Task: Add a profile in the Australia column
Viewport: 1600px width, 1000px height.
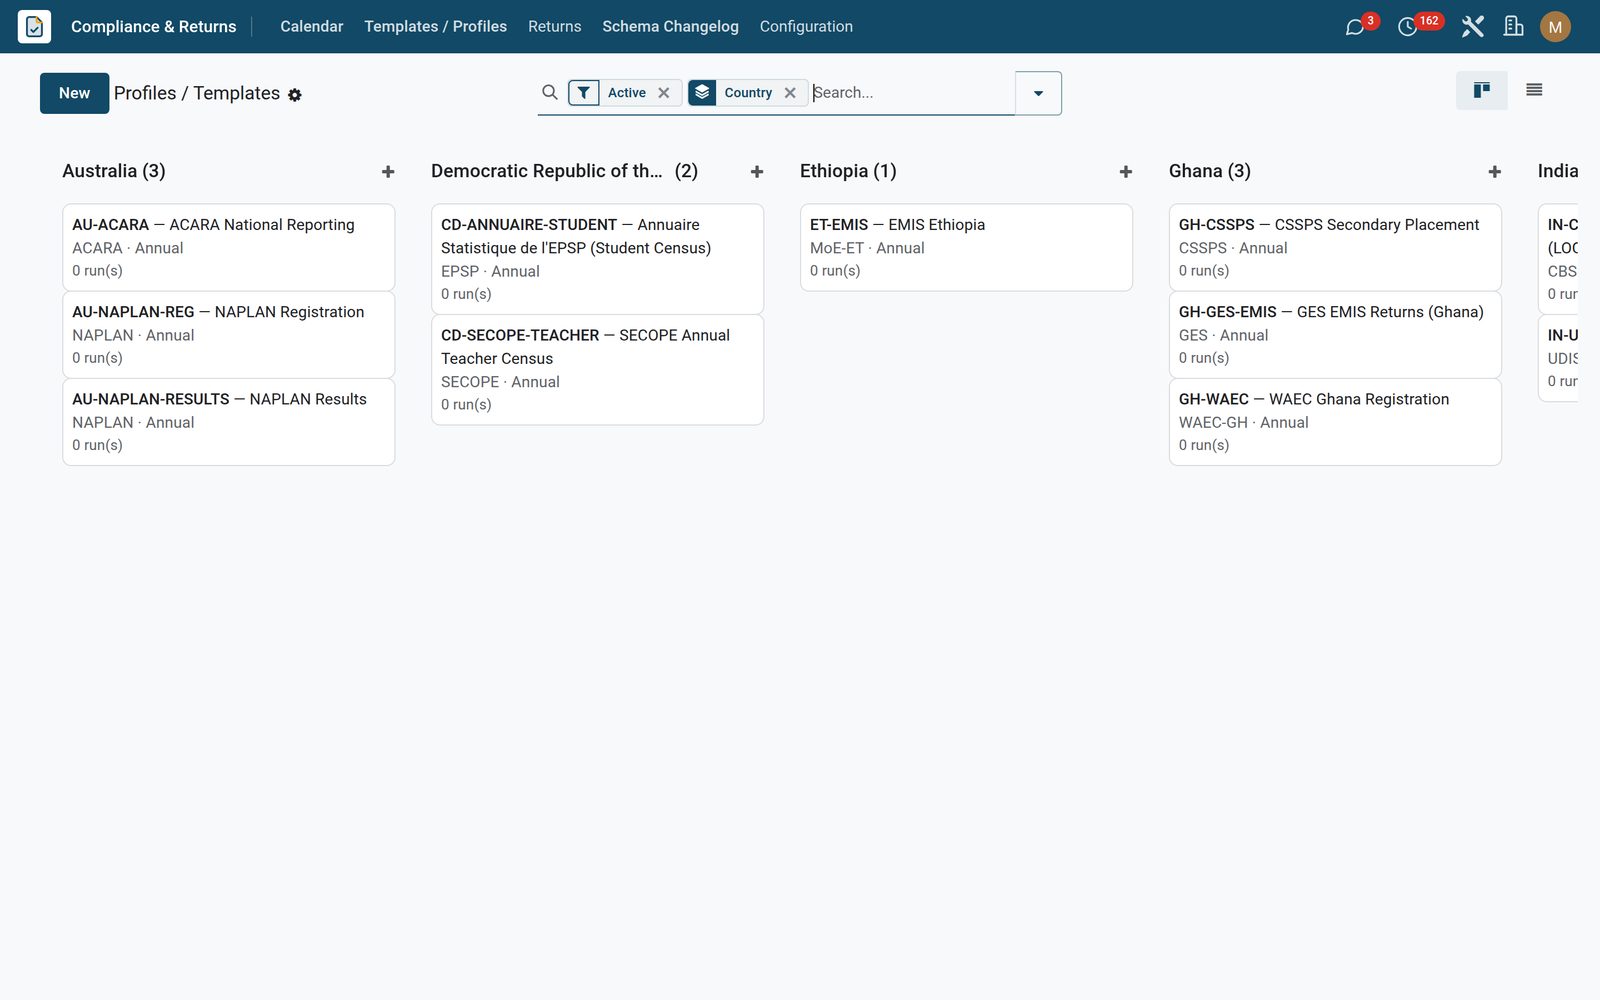Action: click(x=388, y=172)
